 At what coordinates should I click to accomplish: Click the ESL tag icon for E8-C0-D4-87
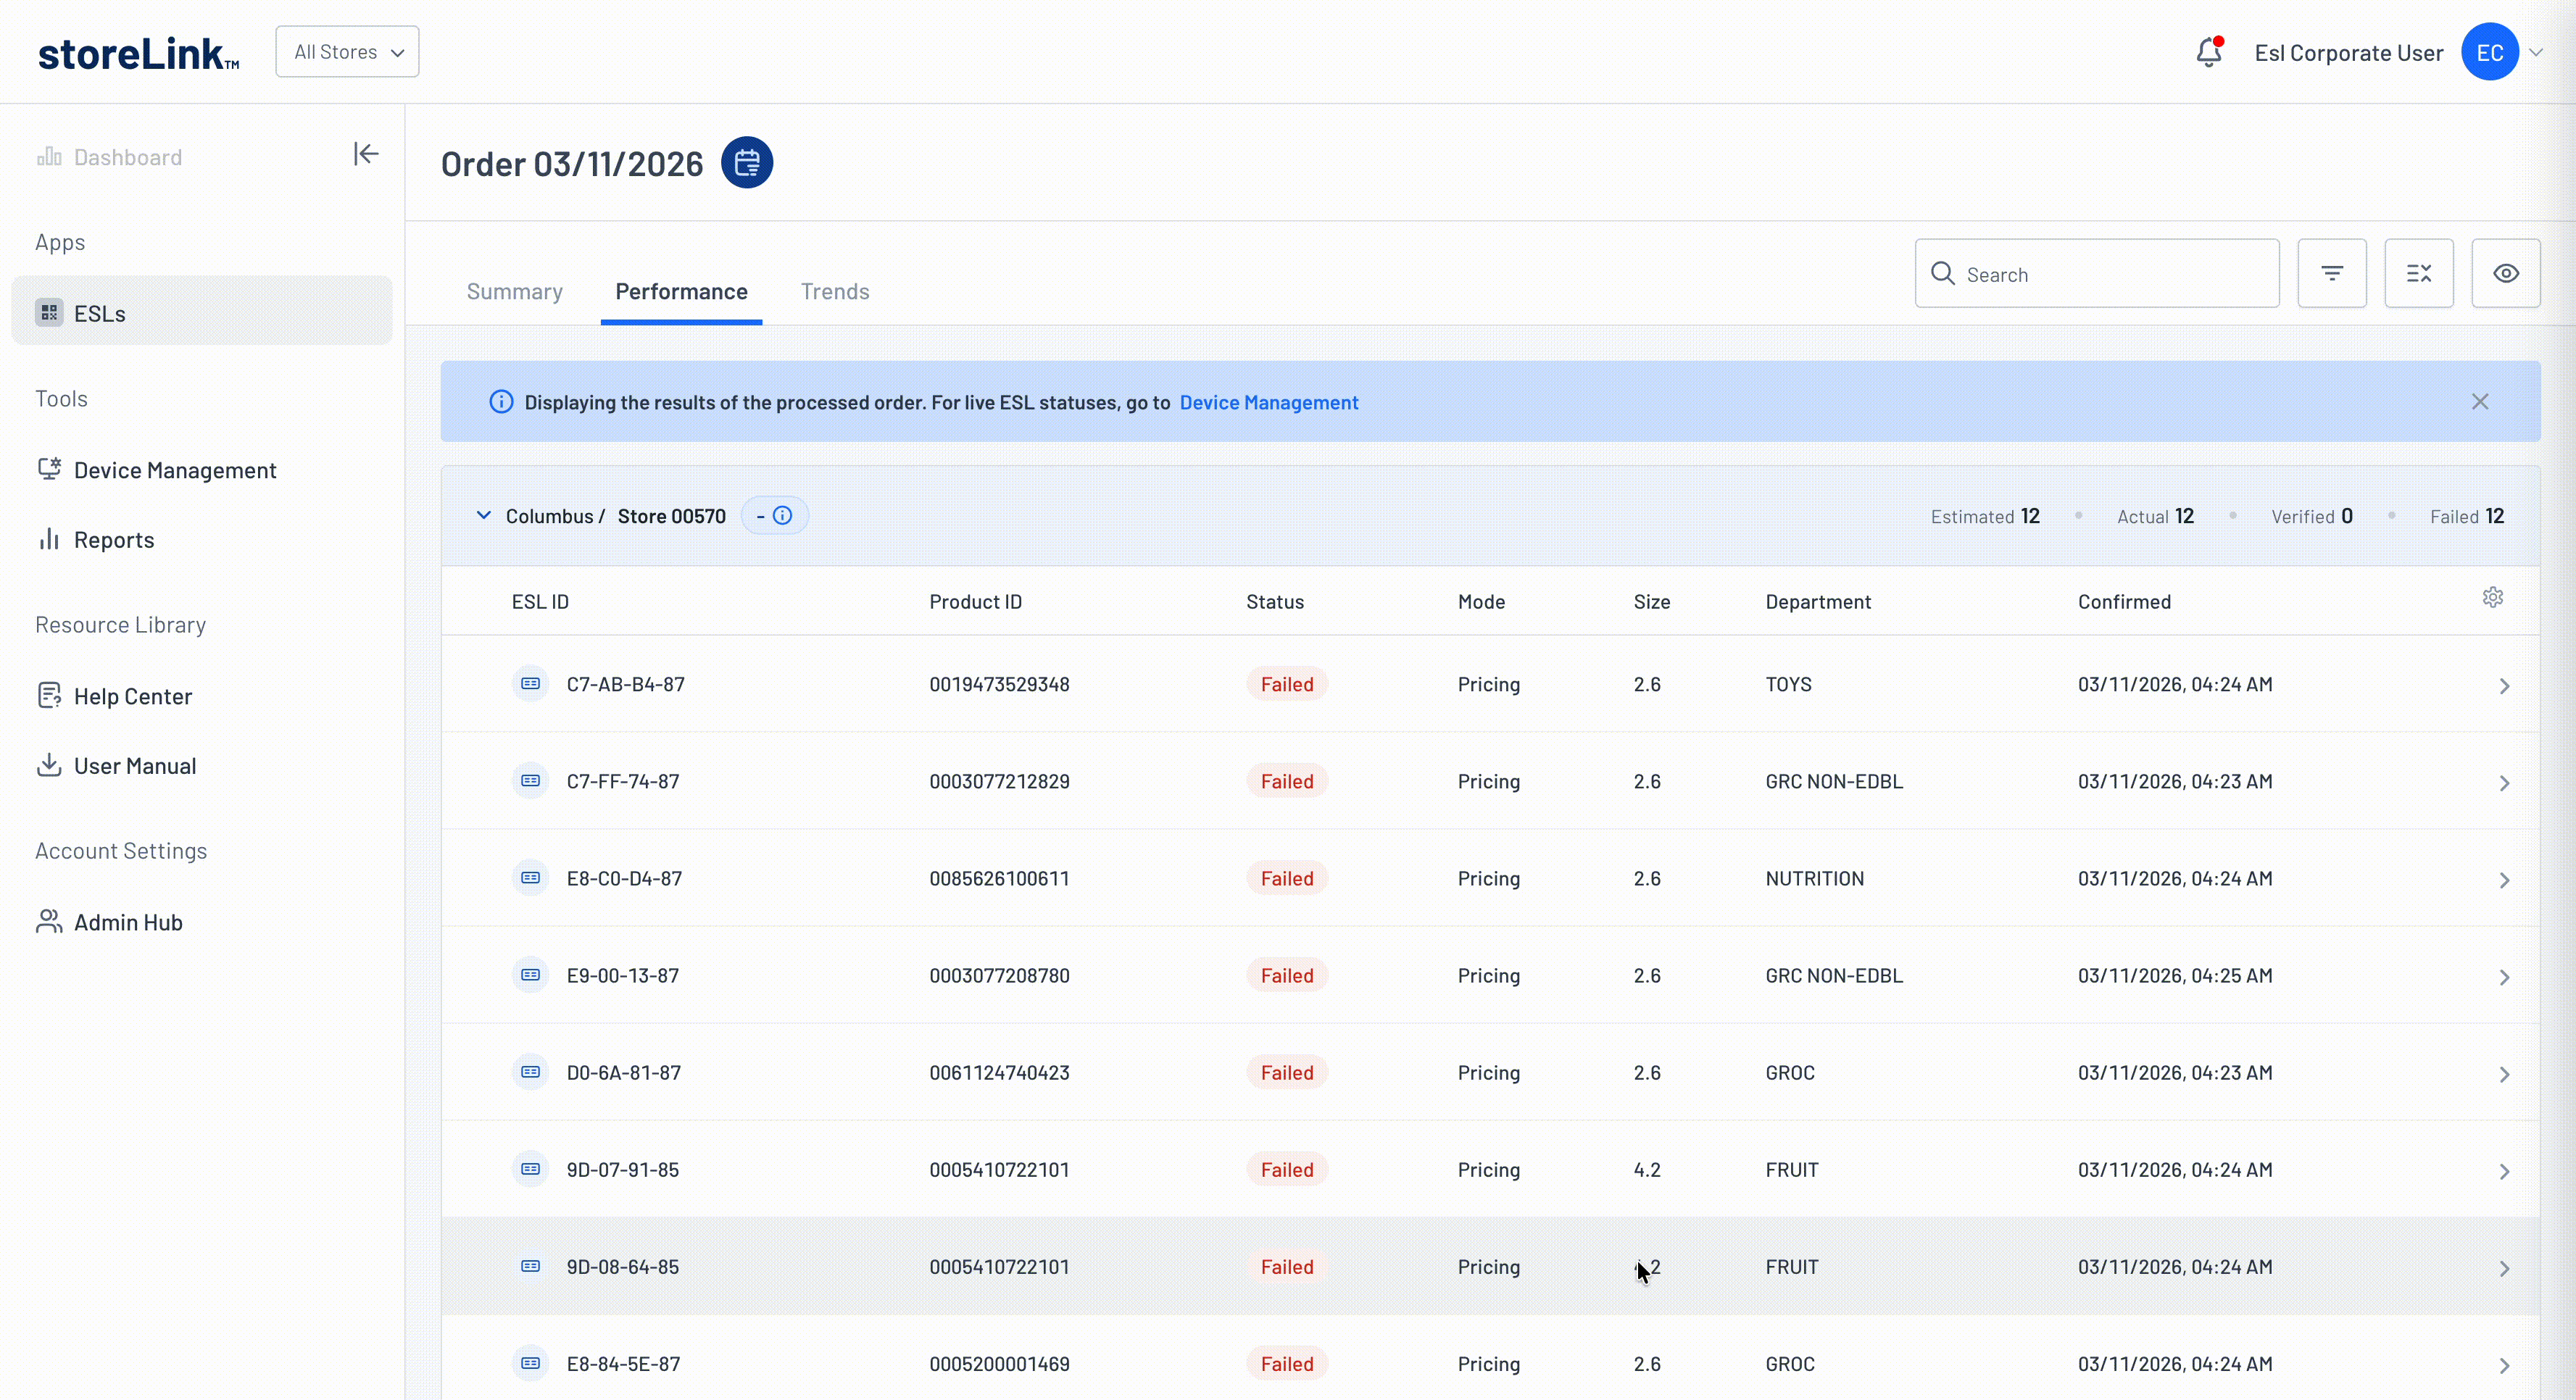(531, 878)
